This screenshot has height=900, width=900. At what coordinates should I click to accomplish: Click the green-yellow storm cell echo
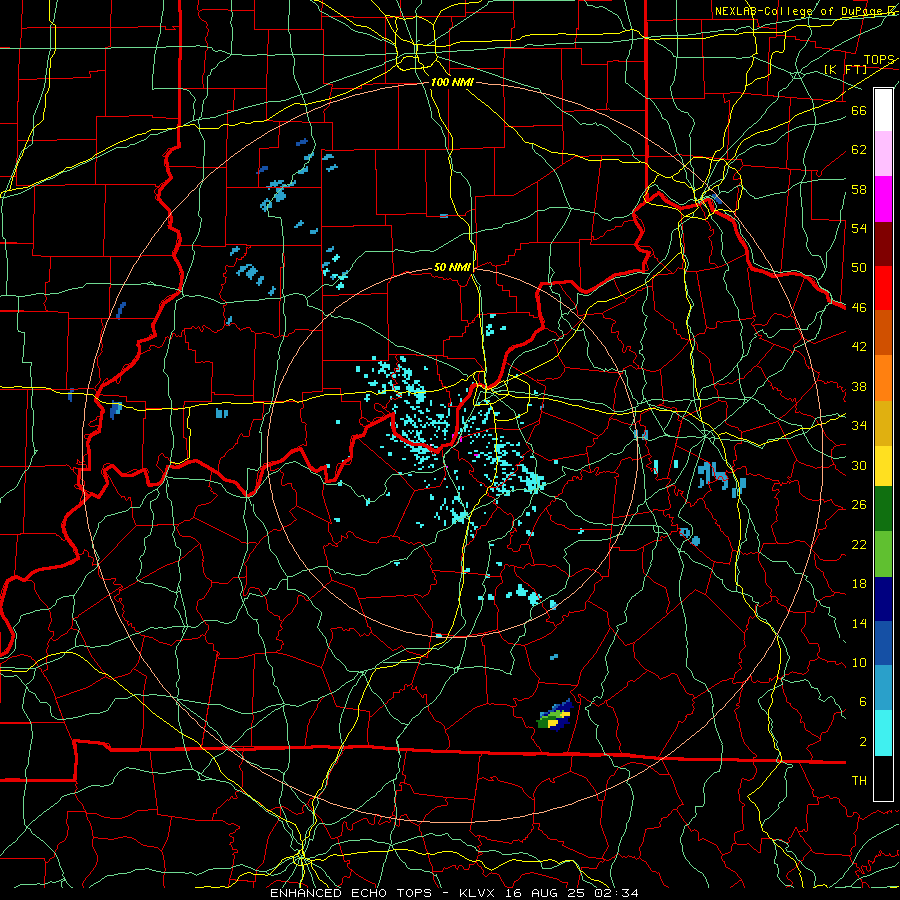pos(555,716)
